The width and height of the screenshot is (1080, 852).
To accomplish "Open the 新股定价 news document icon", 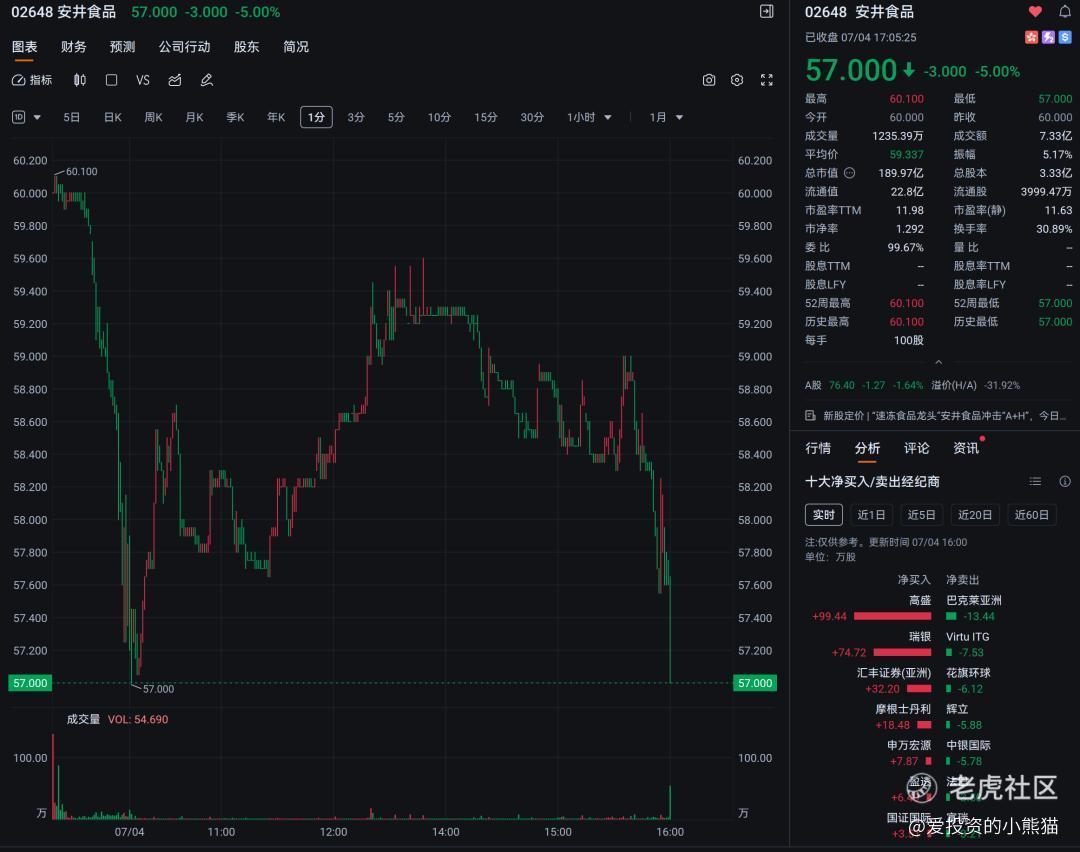I will (811, 415).
